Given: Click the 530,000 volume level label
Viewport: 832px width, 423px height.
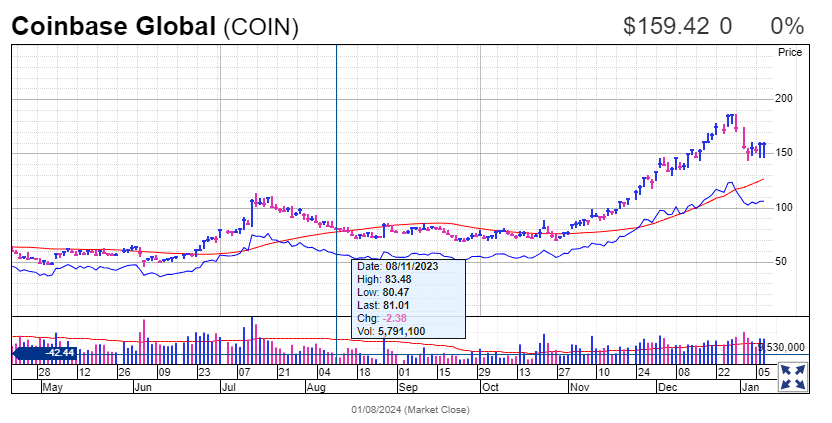Looking at the screenshot, I should pos(786,347).
